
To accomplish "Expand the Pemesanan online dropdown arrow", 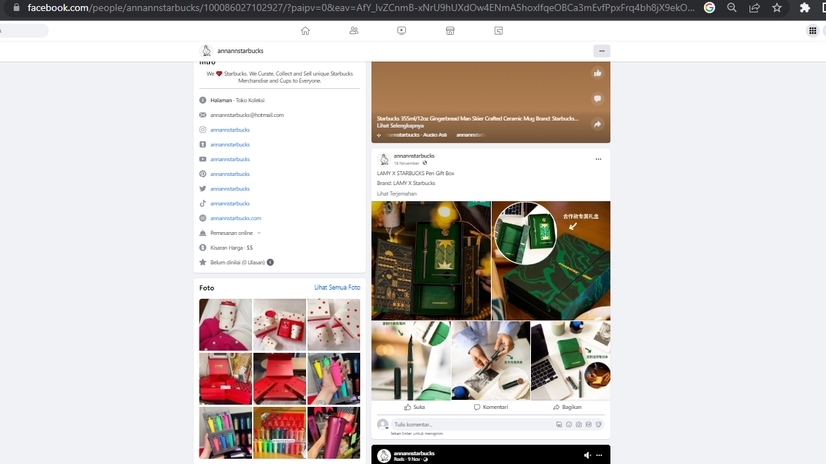I will tap(259, 233).
